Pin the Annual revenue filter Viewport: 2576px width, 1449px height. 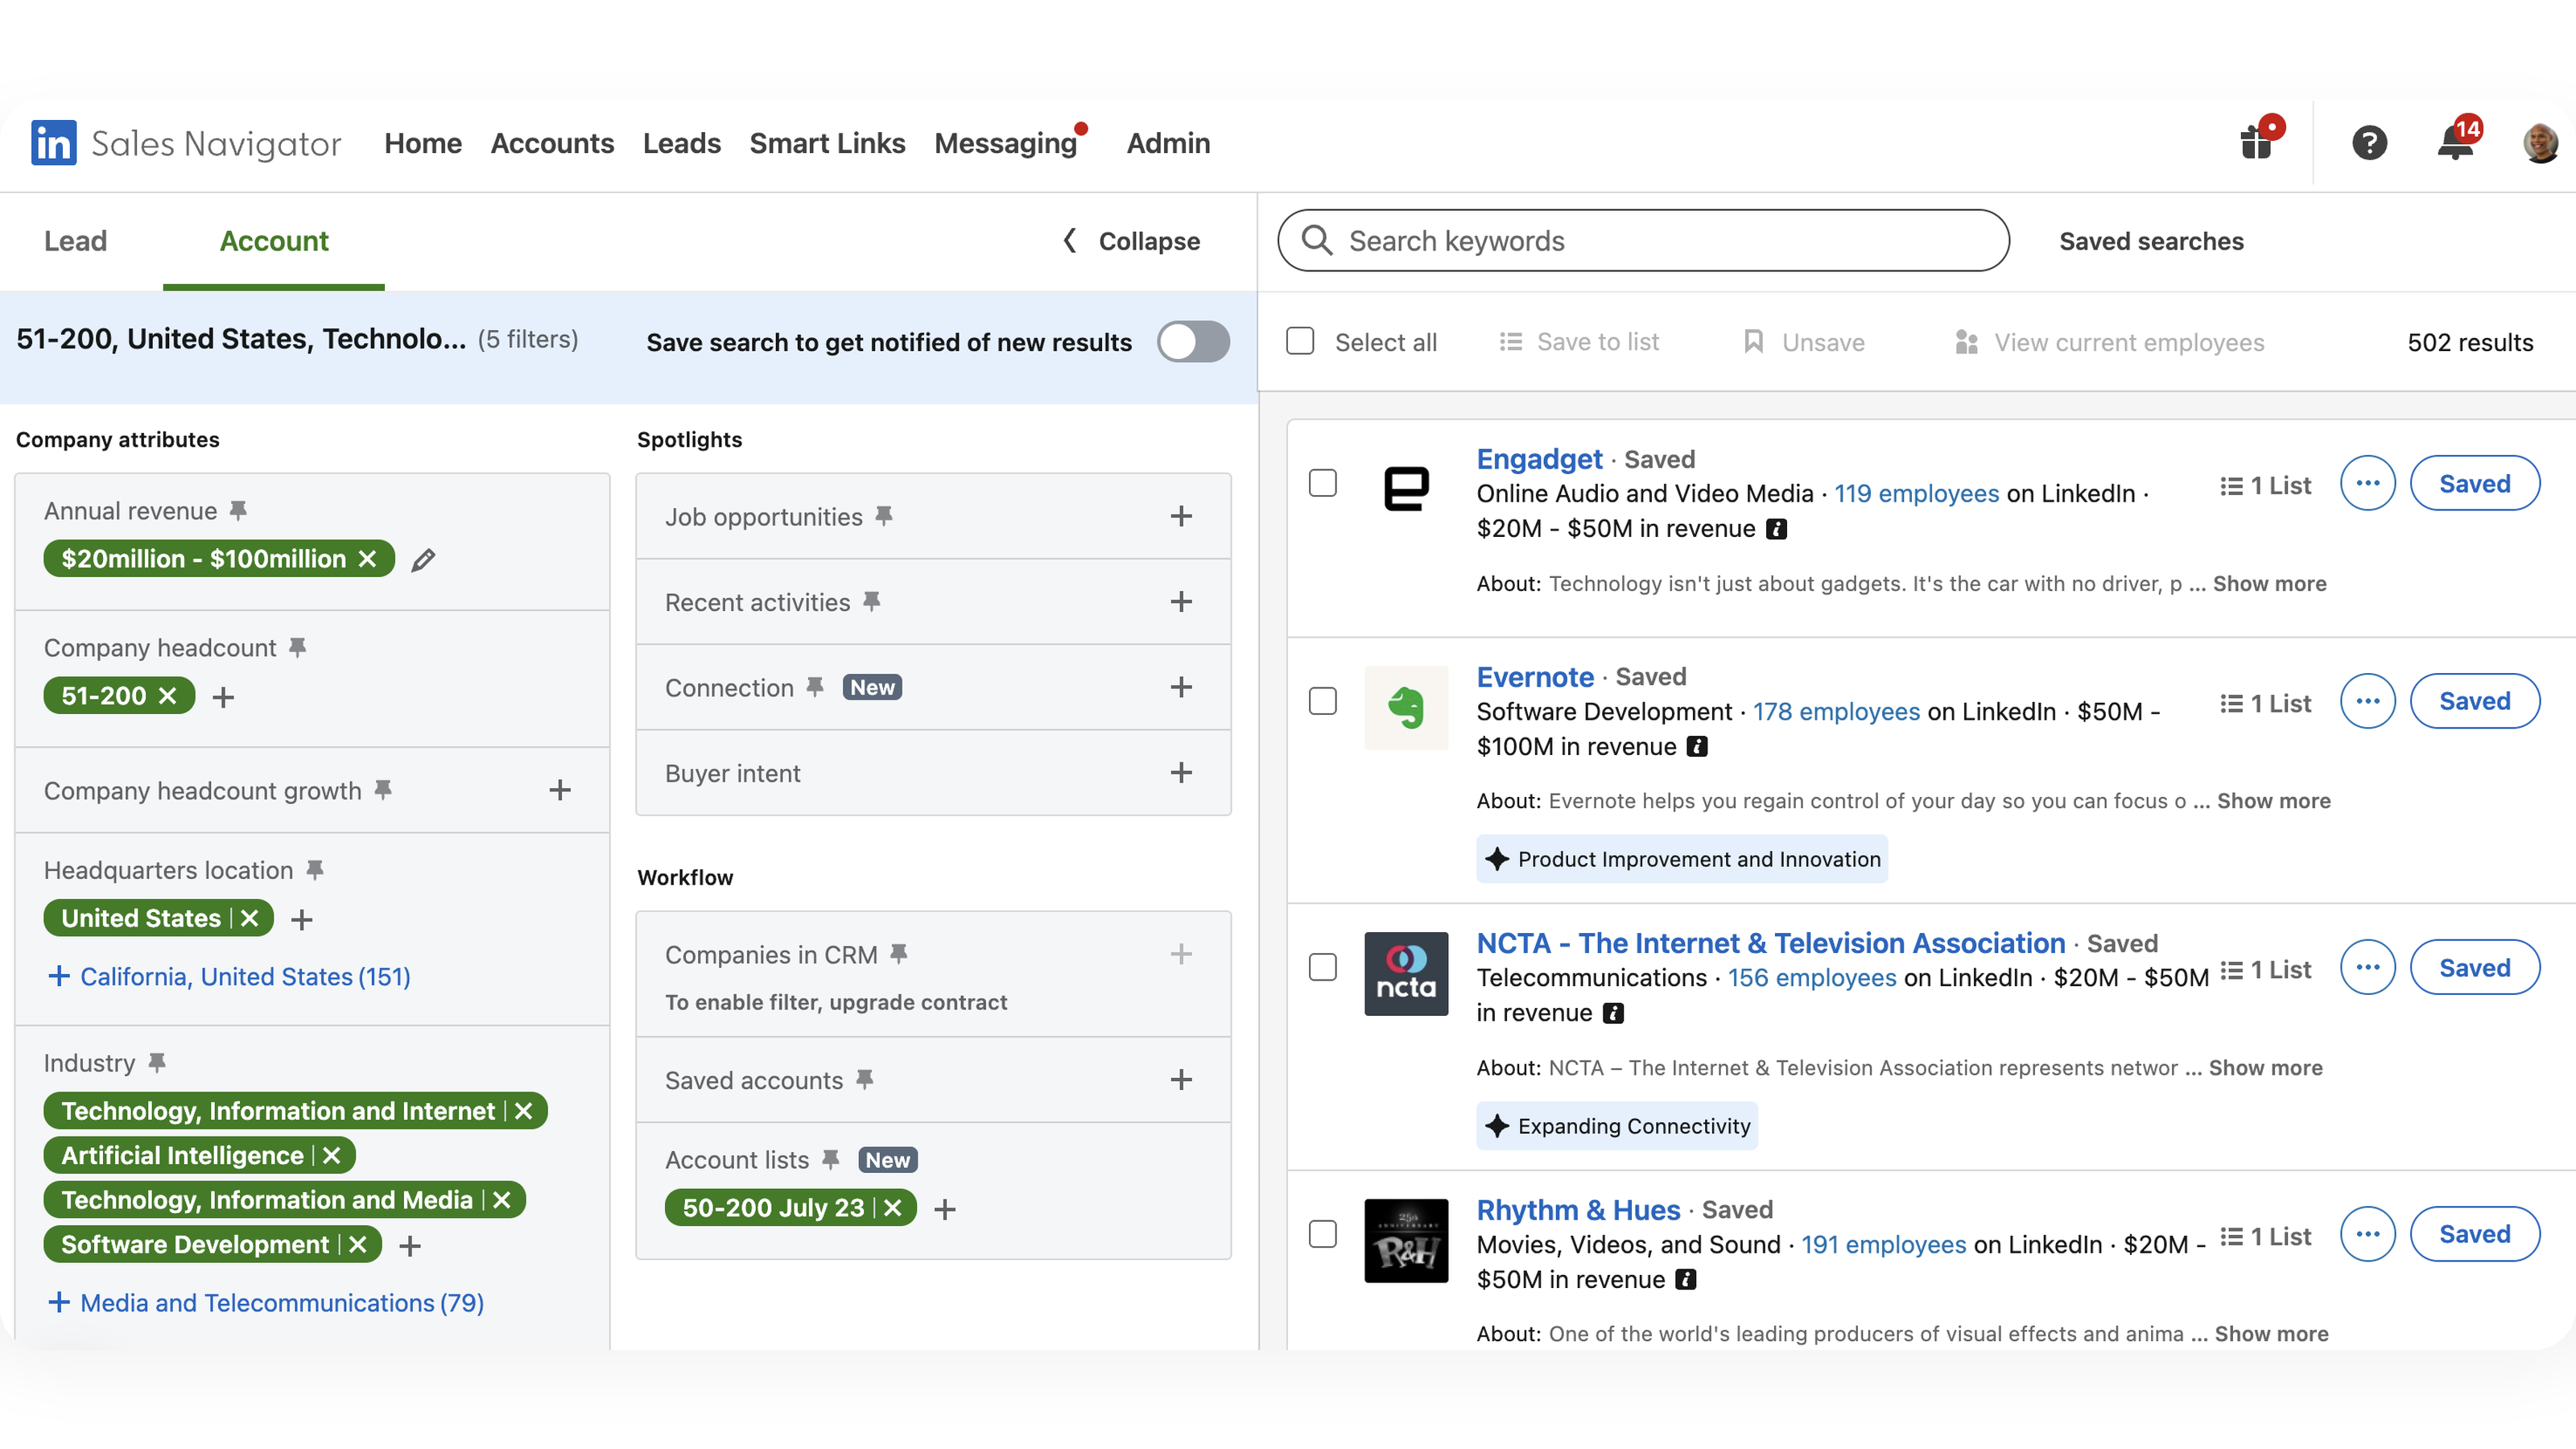click(x=238, y=511)
